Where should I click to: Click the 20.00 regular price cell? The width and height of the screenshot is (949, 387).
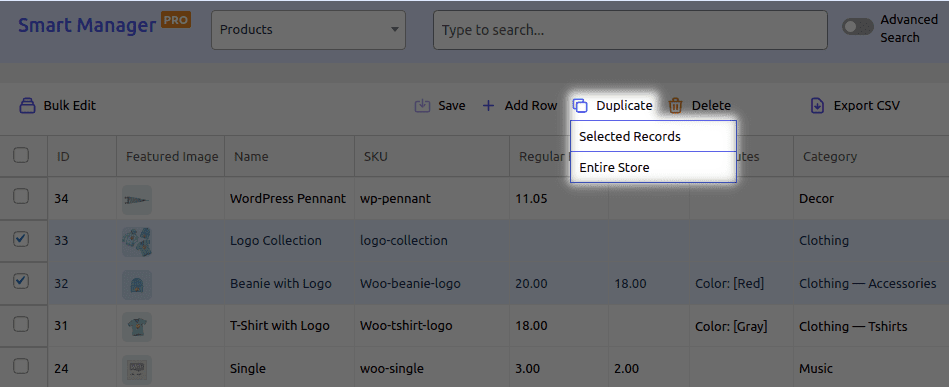click(559, 283)
